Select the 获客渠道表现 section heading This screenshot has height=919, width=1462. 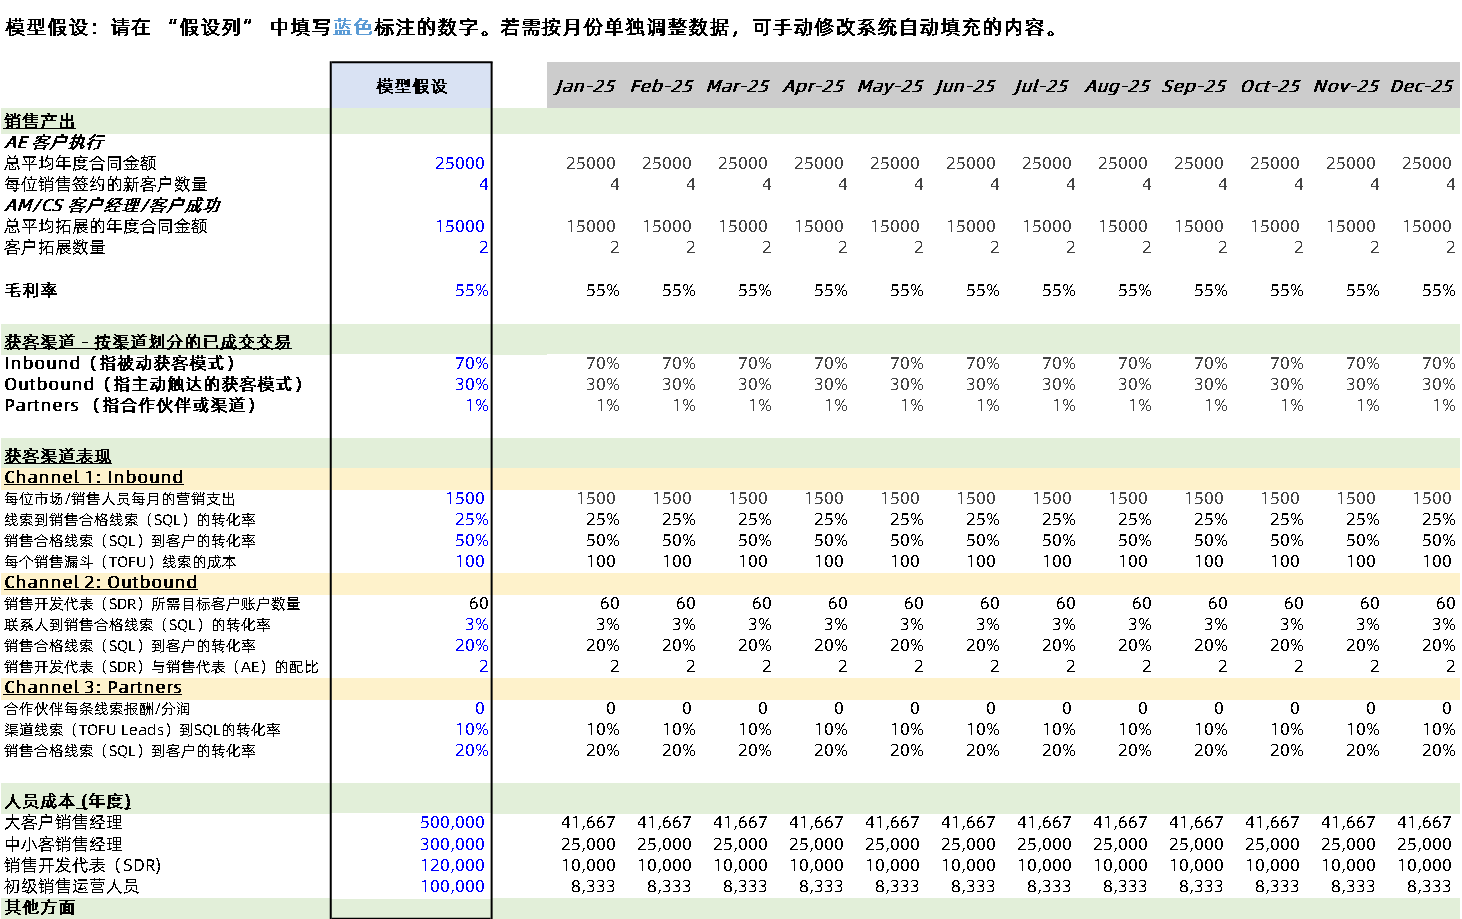click(x=58, y=456)
